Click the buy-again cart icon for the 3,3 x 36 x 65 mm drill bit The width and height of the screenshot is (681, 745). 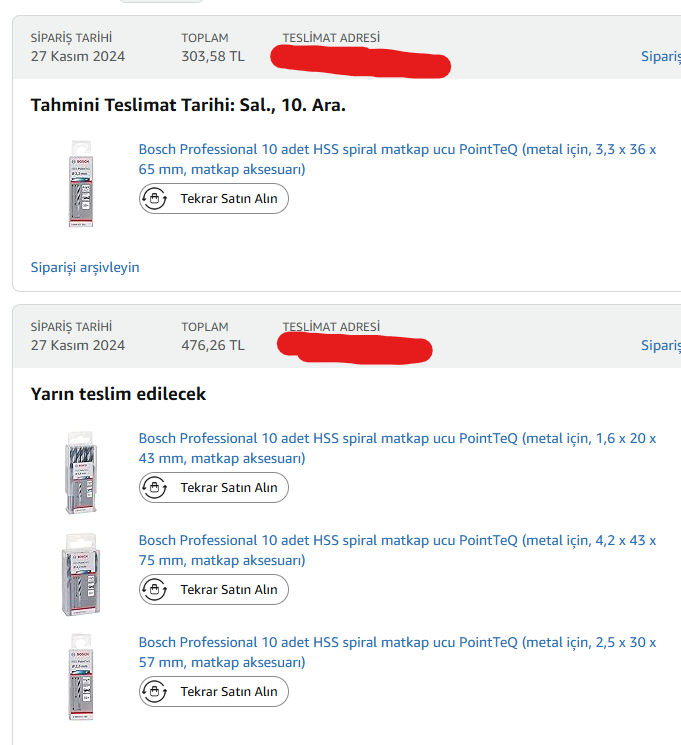coord(154,199)
